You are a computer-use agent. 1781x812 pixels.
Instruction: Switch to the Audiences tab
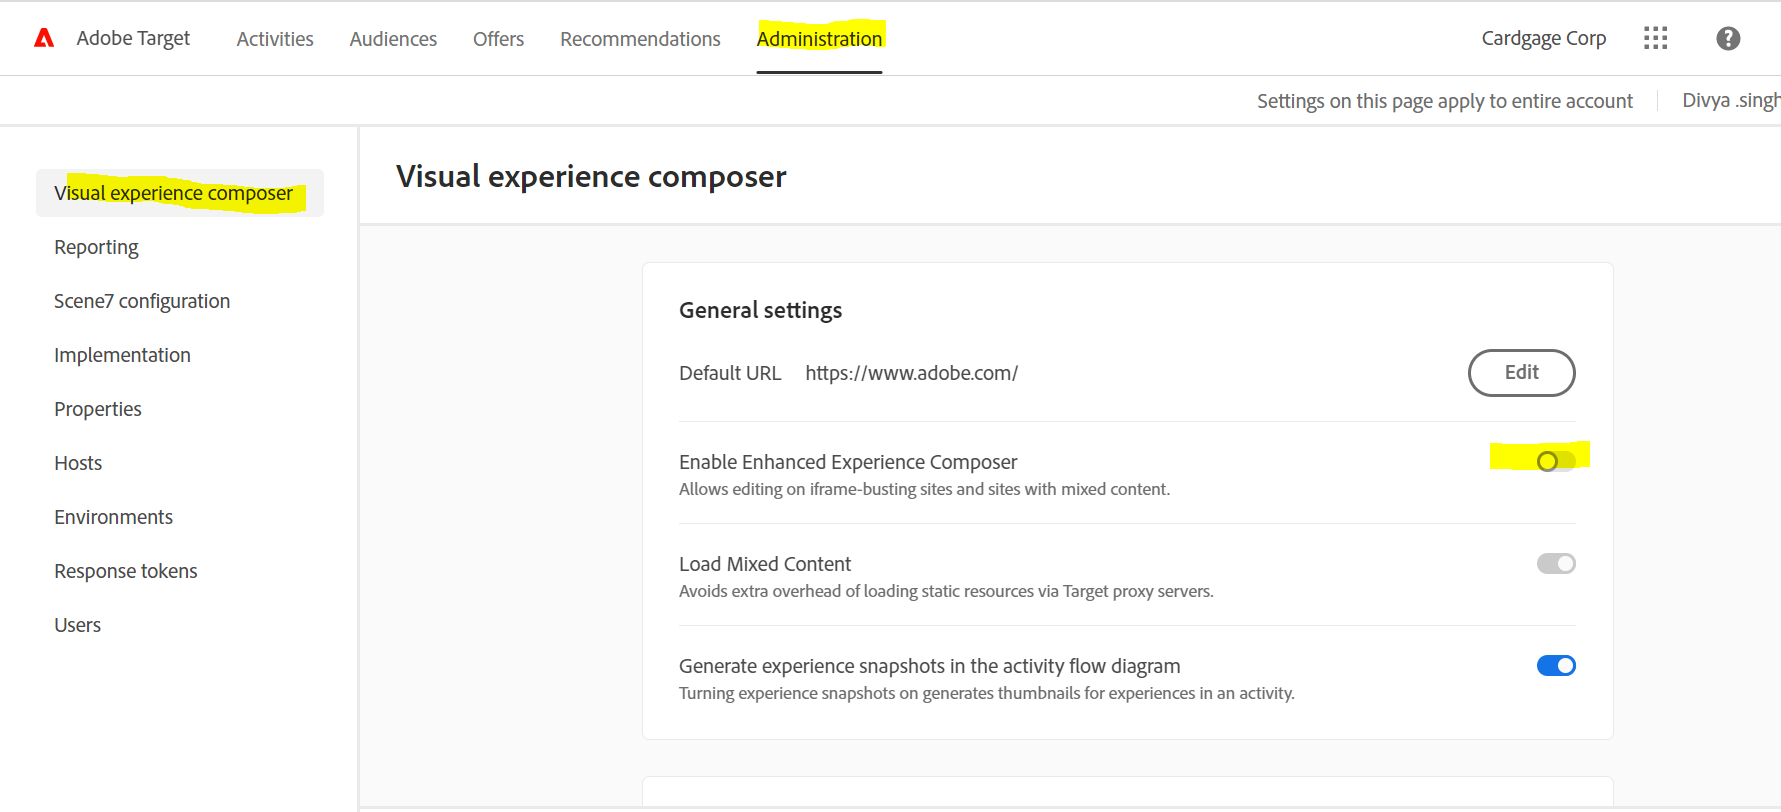[393, 39]
